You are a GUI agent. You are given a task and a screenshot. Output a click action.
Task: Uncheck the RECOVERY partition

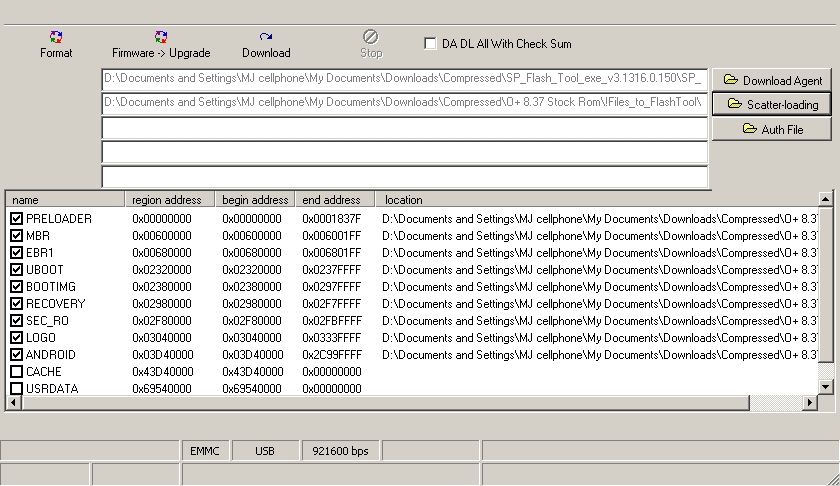pos(16,304)
